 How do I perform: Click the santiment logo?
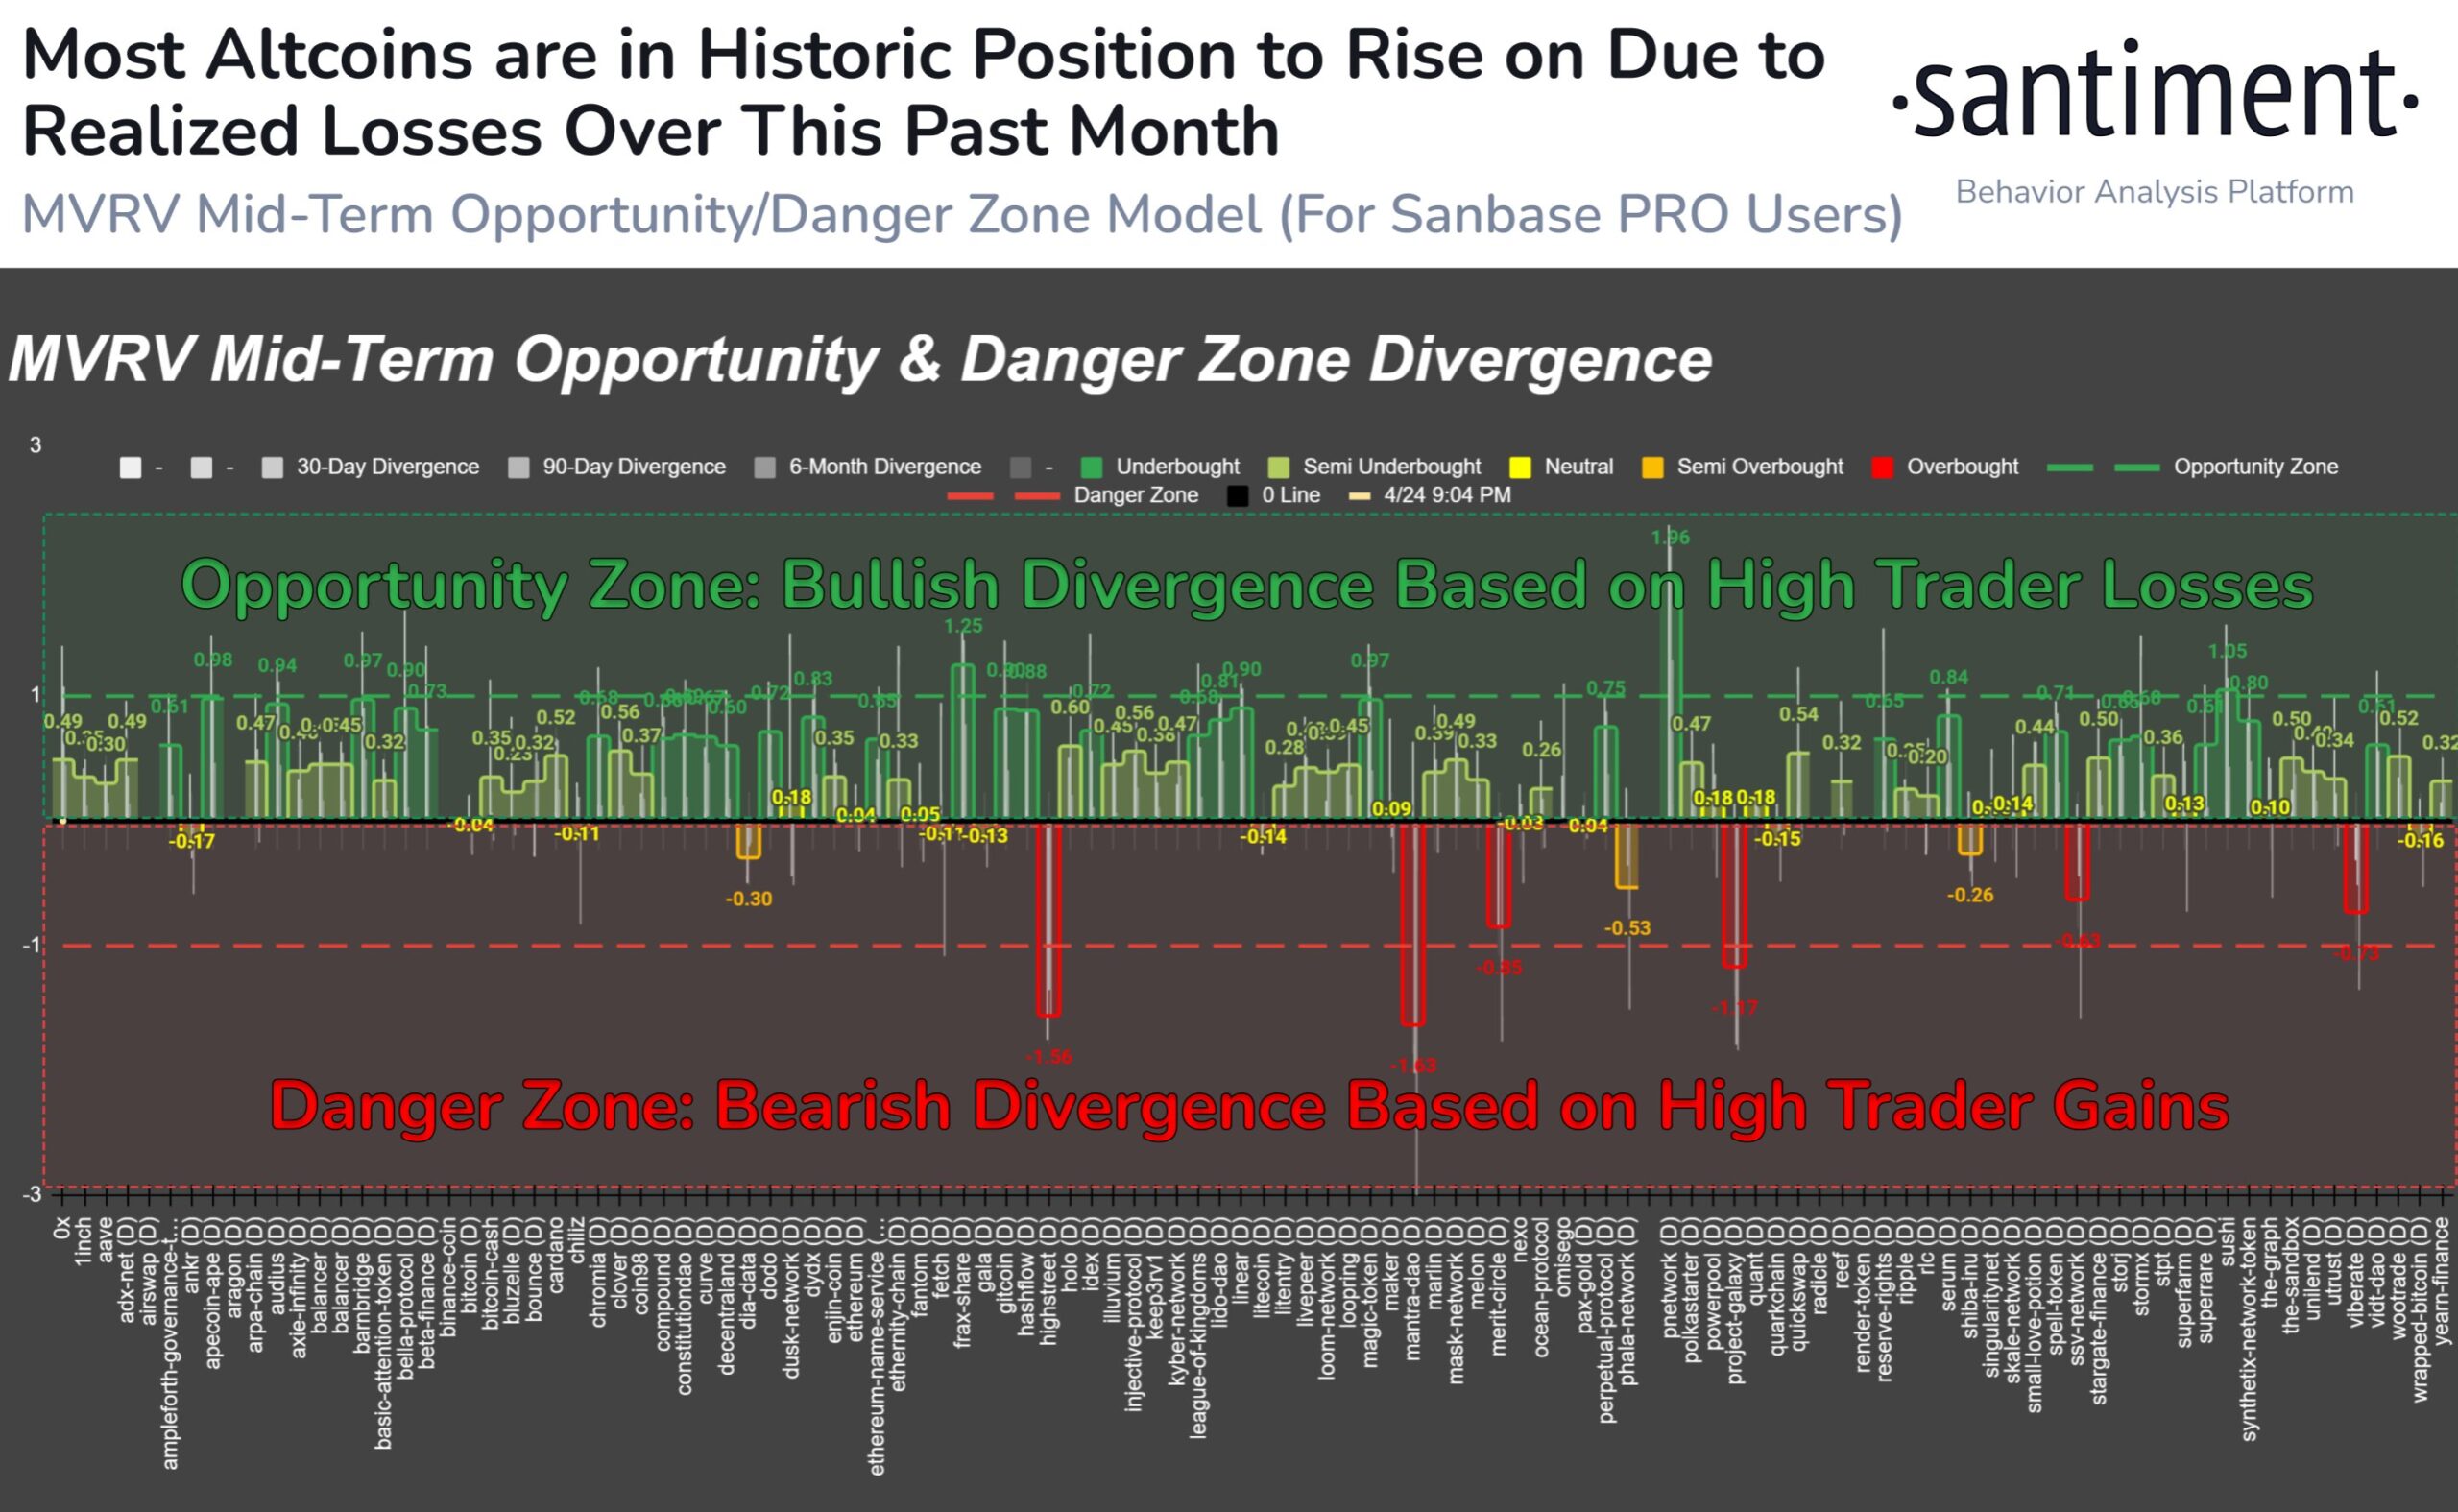pos(2155,97)
